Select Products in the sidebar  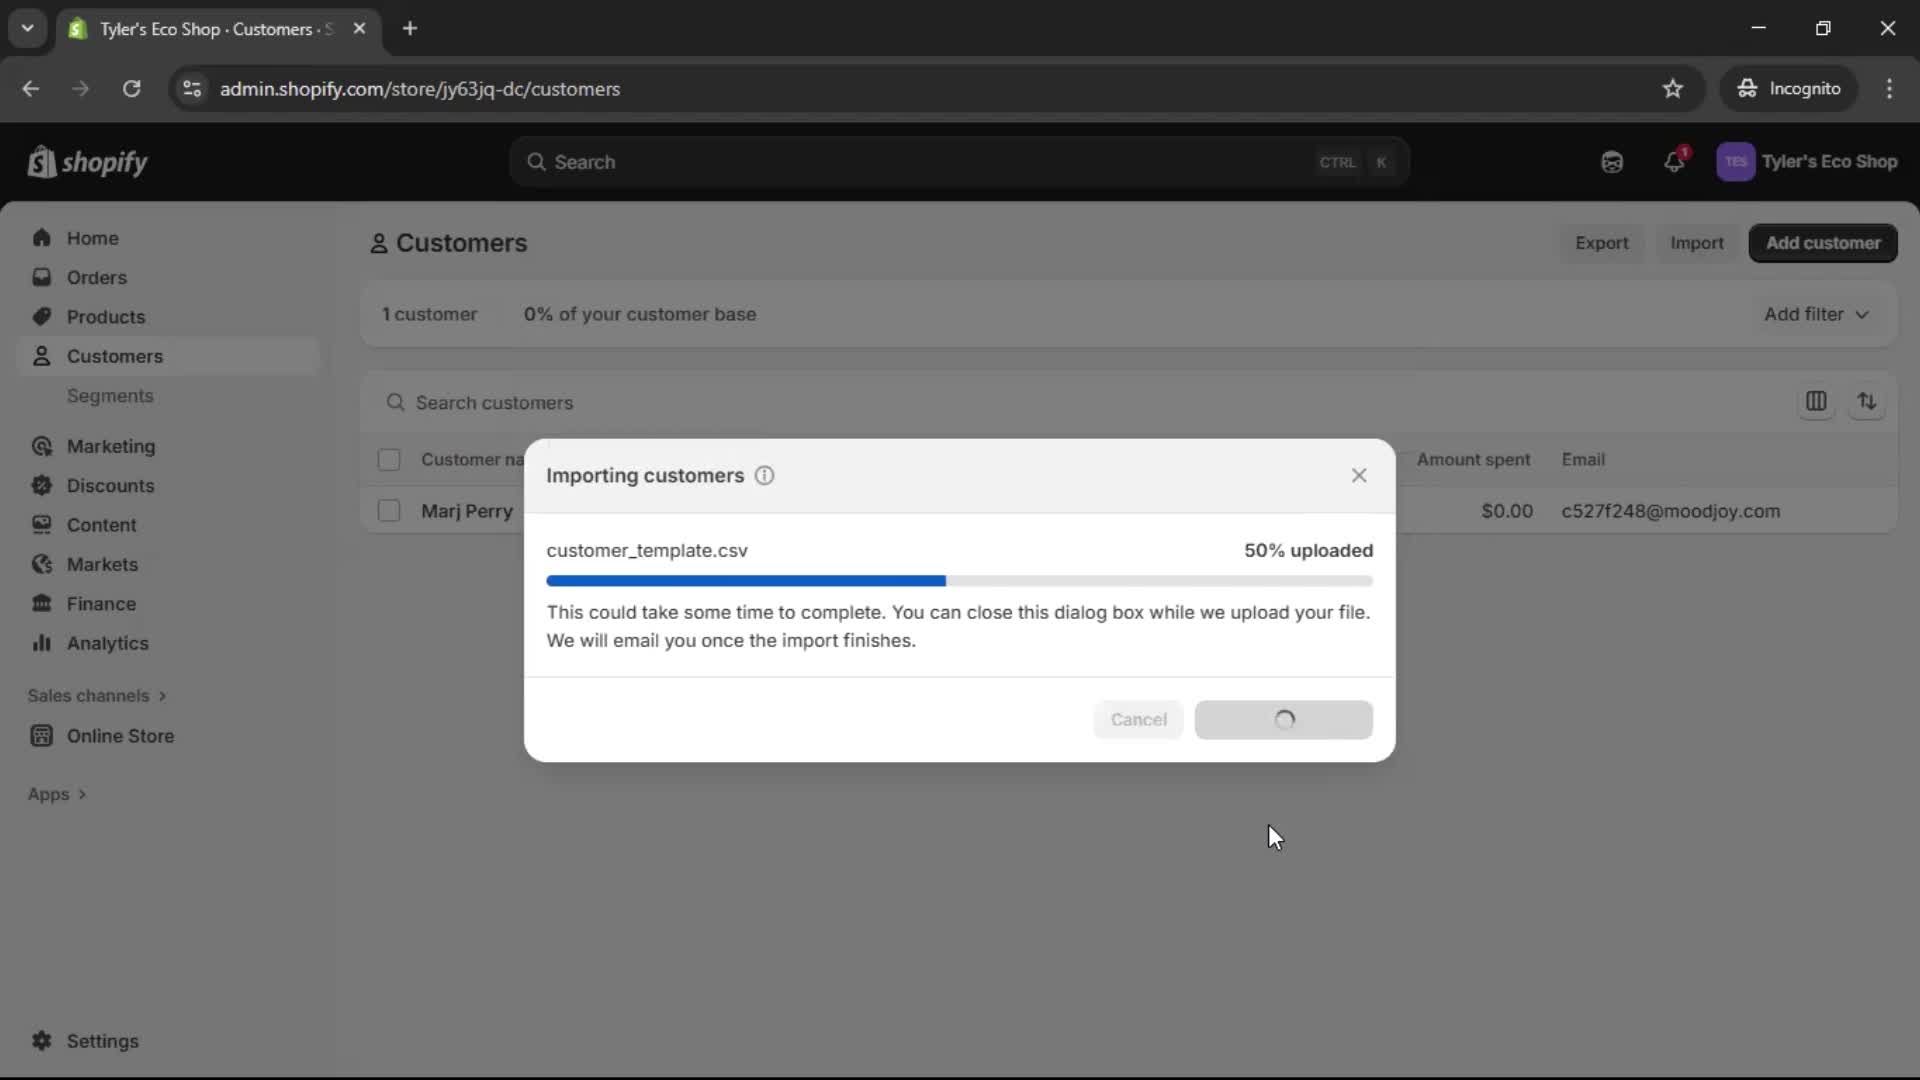[107, 316]
